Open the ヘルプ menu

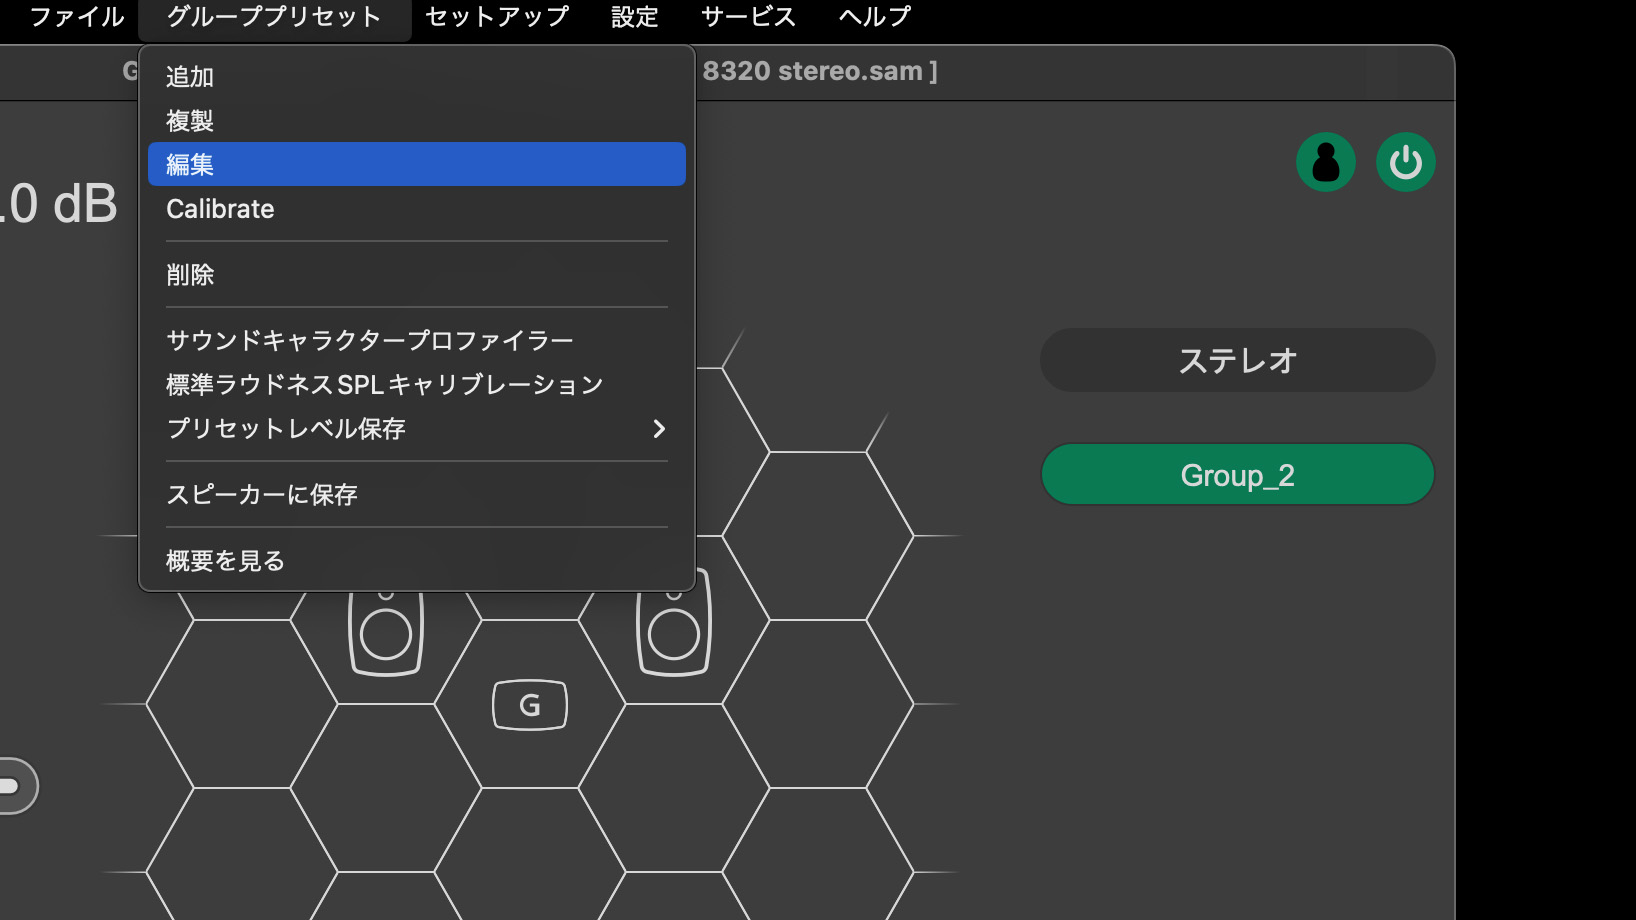click(x=872, y=16)
